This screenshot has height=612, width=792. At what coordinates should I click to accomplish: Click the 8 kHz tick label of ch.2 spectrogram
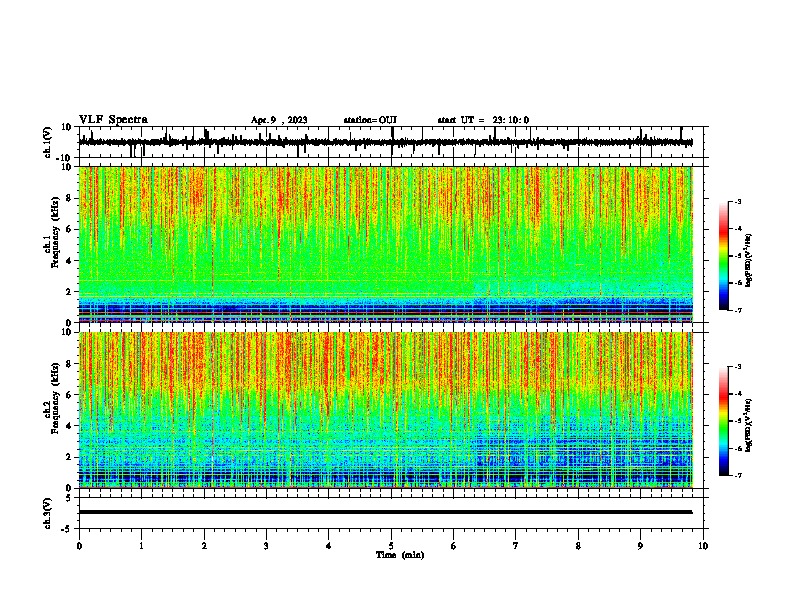[69, 364]
